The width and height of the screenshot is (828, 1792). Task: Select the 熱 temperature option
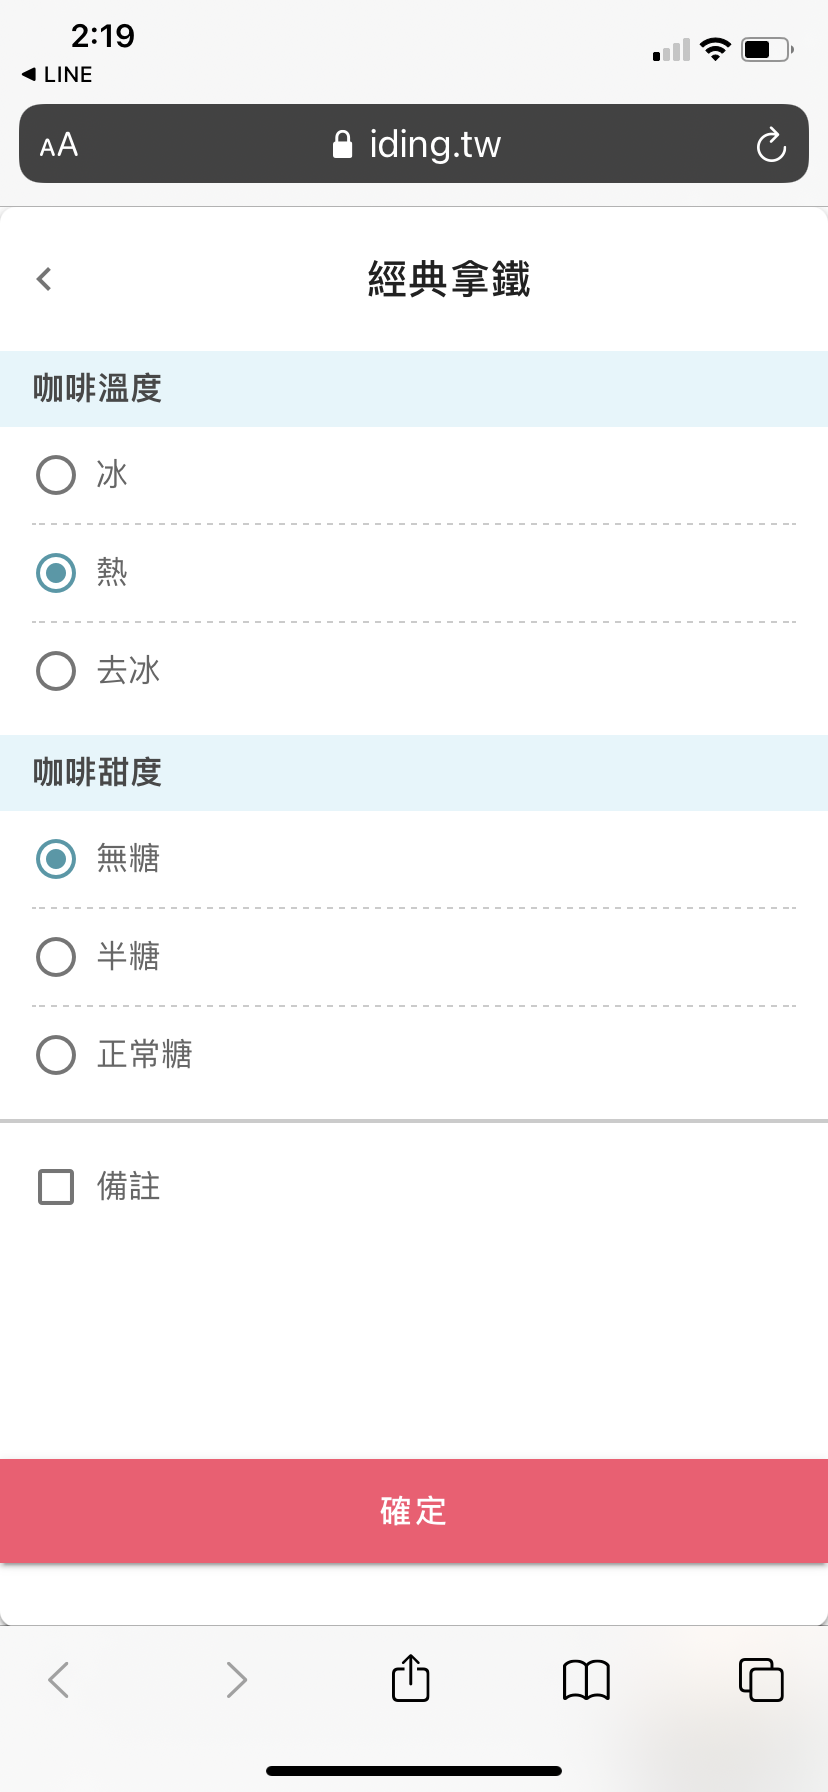coord(56,573)
